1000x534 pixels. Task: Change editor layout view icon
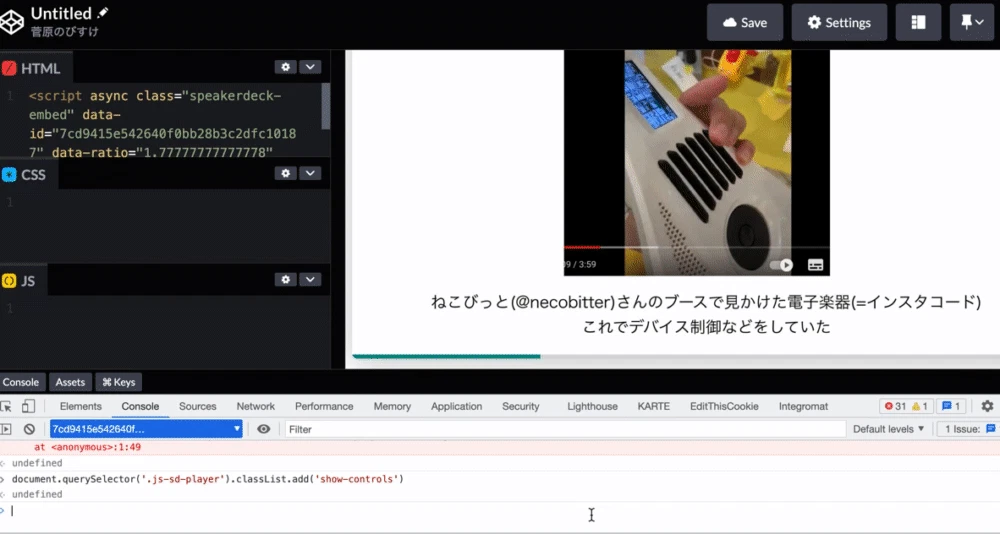tap(918, 22)
